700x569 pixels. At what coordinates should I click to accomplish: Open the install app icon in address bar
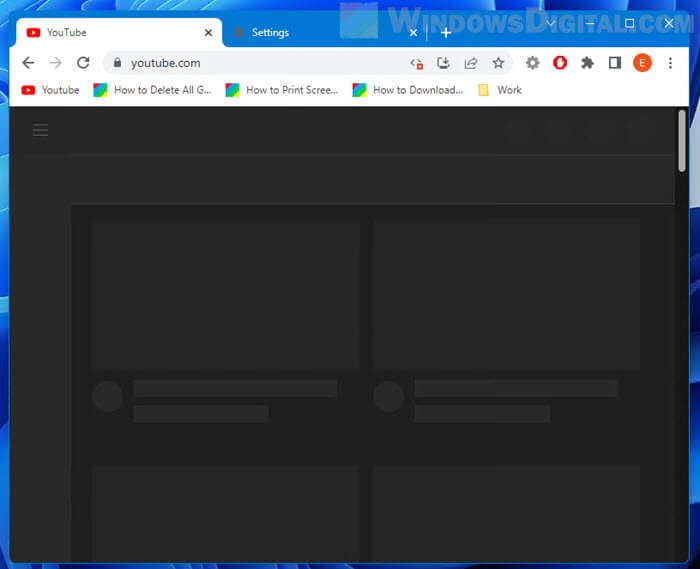pyautogui.click(x=444, y=63)
